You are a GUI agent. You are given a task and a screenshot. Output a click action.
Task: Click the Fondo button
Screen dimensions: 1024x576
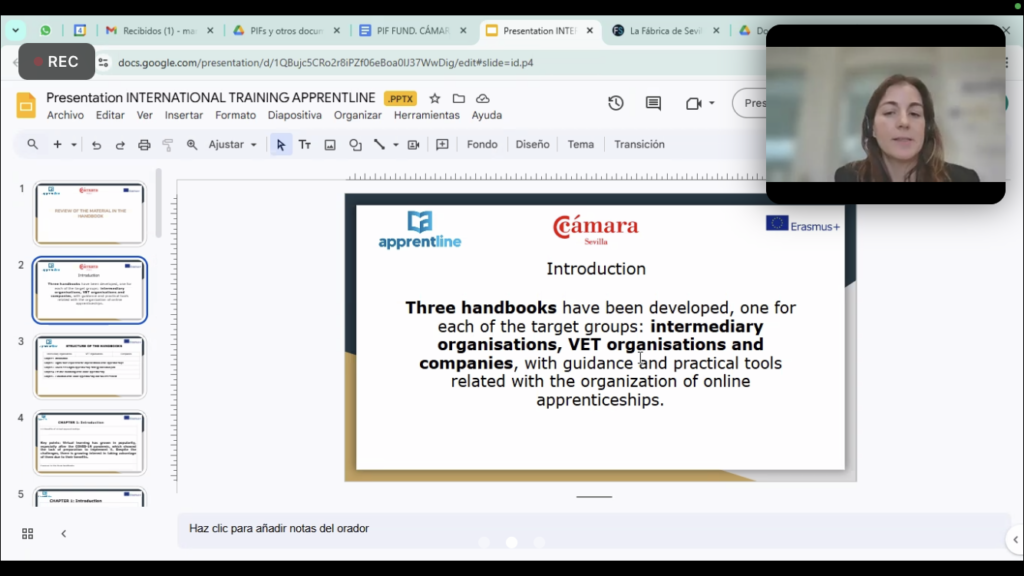click(481, 145)
